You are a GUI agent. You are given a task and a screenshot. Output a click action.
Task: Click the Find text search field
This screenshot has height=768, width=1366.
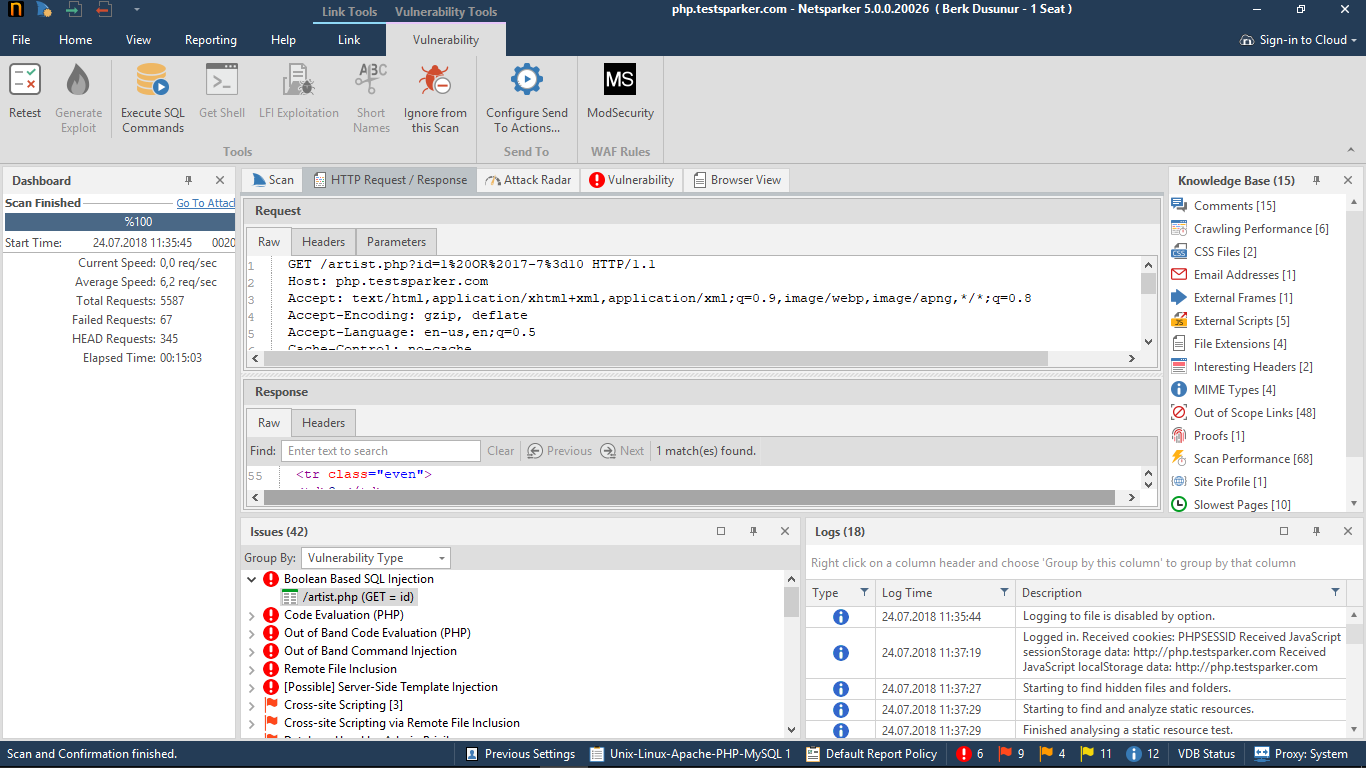tap(381, 451)
